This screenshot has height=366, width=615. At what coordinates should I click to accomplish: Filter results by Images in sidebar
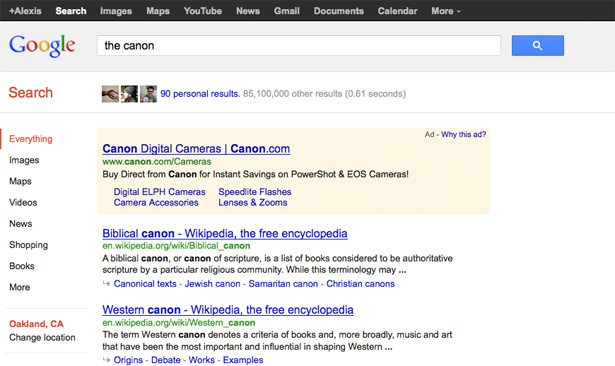click(24, 160)
